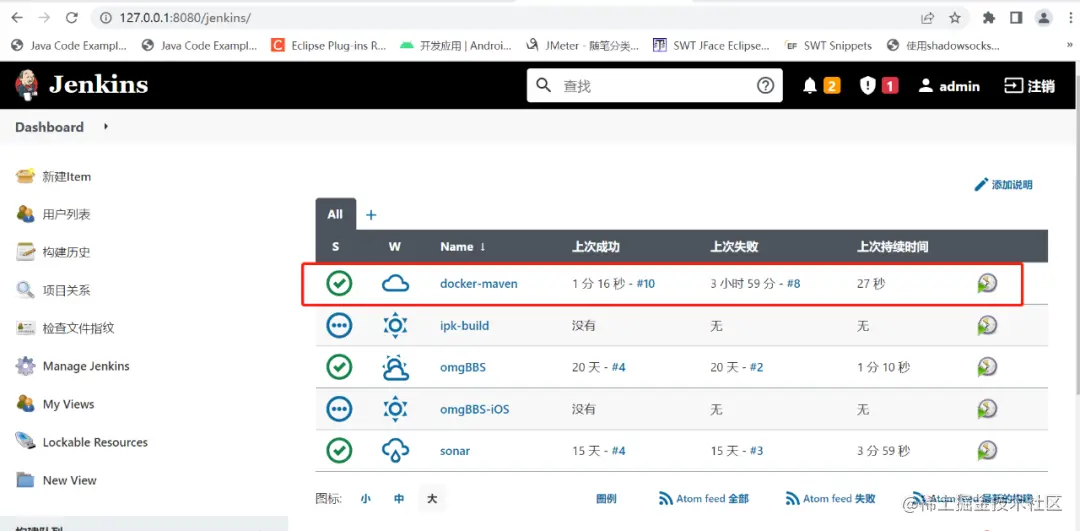Click sonar rainy weather icon
The image size is (1080, 531).
(395, 451)
